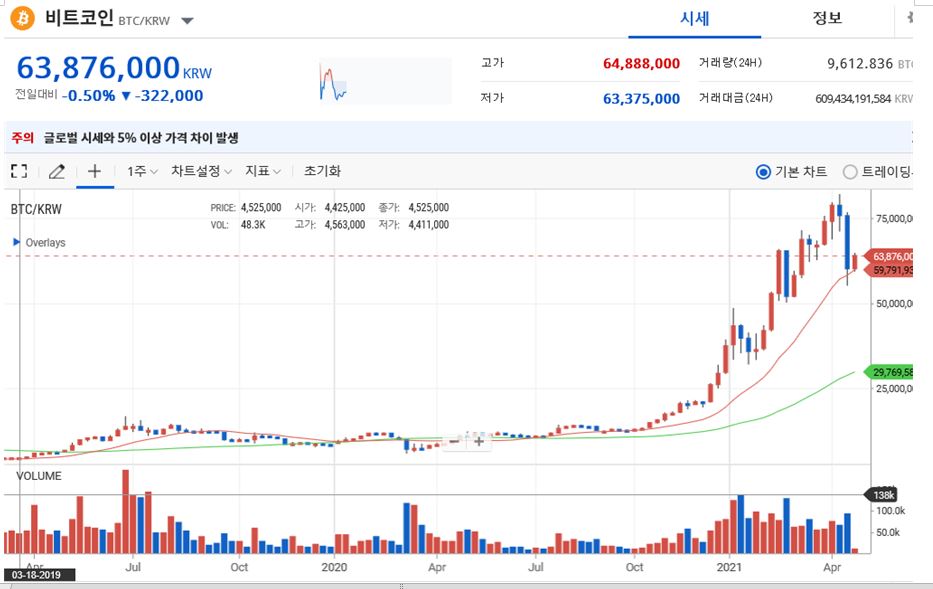Click the VOLUME panel label

(x=39, y=476)
